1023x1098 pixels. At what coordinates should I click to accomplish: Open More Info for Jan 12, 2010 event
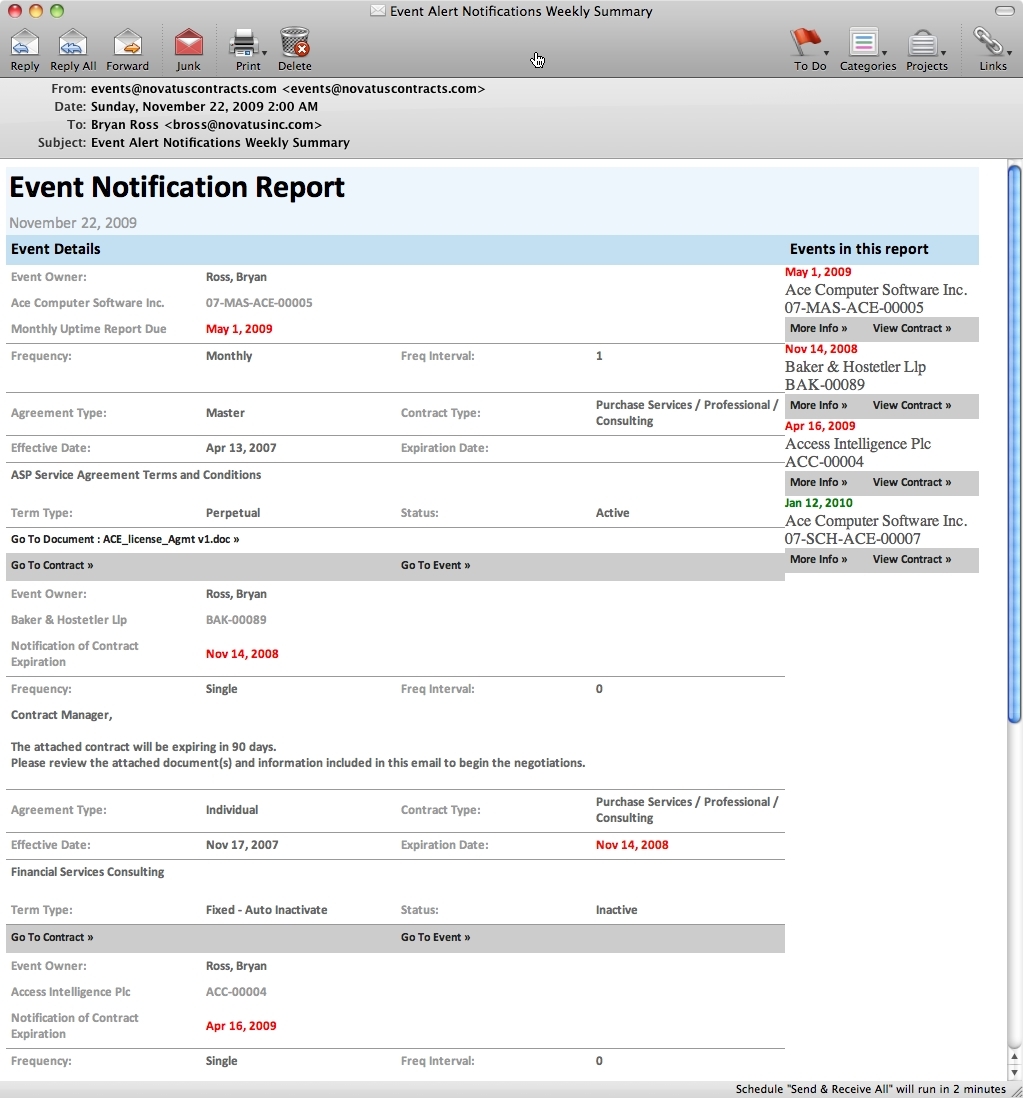(819, 560)
